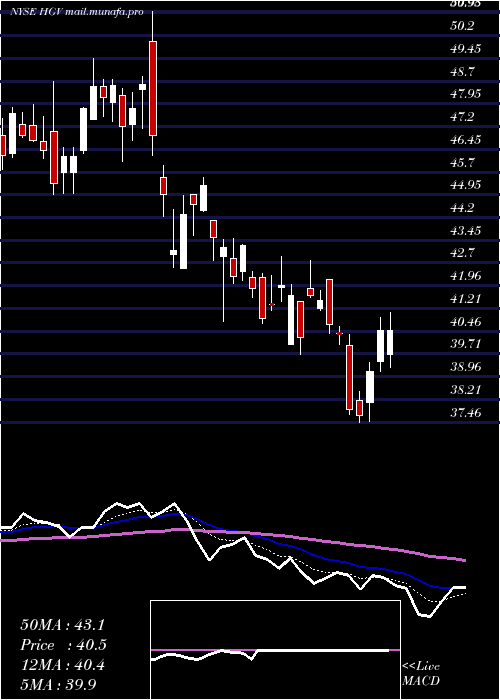
Task: Click the large red candlestick falling to 37.5
Action: 349,377
